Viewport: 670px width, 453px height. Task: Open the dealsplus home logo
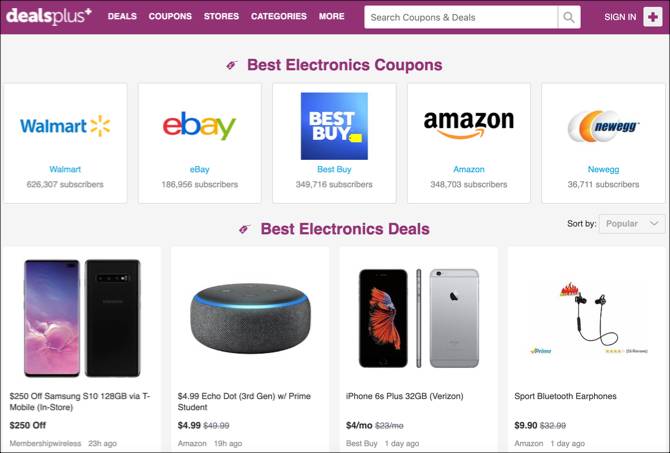tap(49, 16)
